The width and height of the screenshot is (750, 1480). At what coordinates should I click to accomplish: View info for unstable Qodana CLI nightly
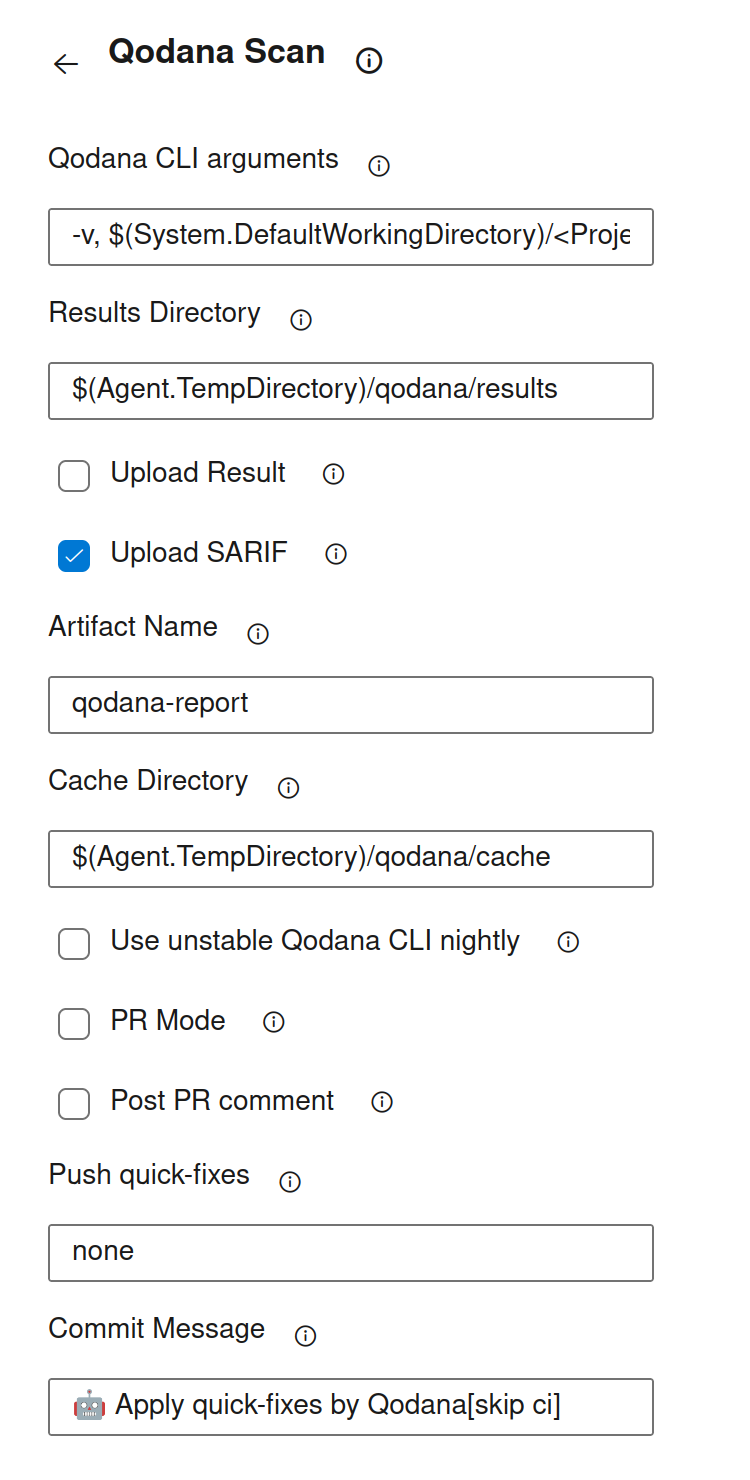[567, 942]
